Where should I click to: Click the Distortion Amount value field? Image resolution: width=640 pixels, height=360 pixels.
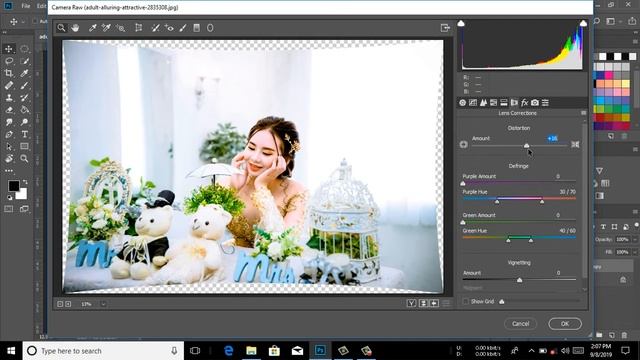point(552,138)
